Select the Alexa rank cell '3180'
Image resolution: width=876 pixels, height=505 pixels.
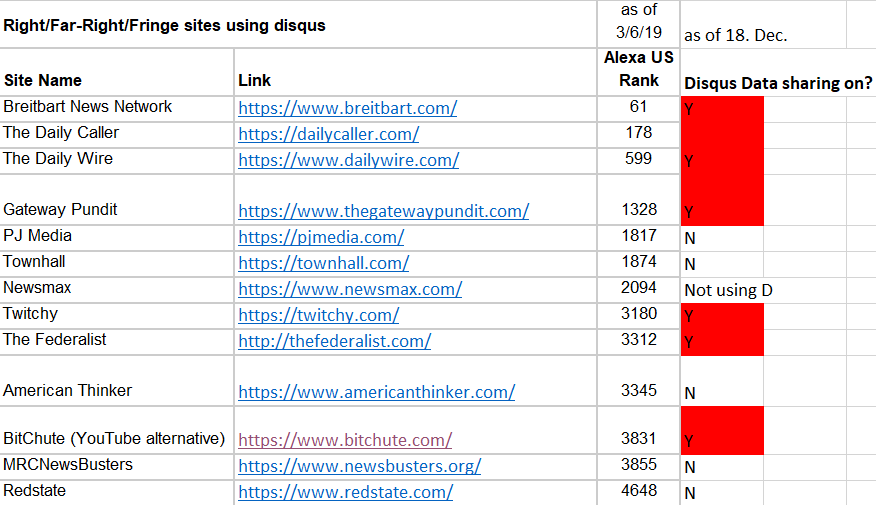(x=639, y=316)
